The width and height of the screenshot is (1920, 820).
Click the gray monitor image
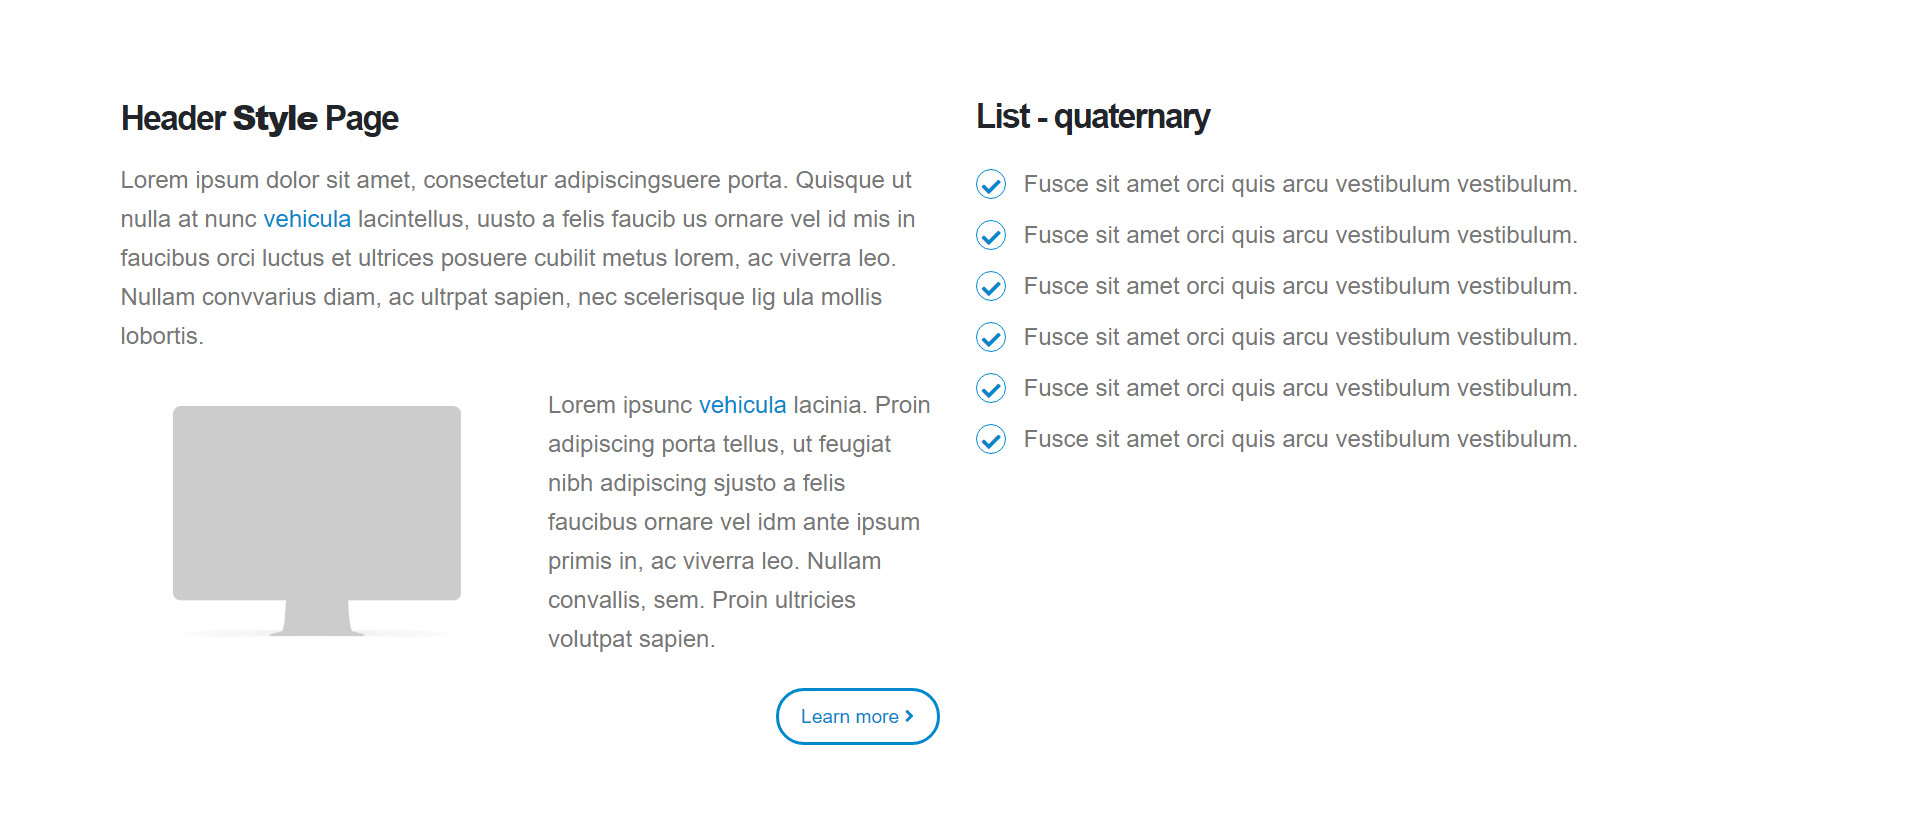(317, 520)
